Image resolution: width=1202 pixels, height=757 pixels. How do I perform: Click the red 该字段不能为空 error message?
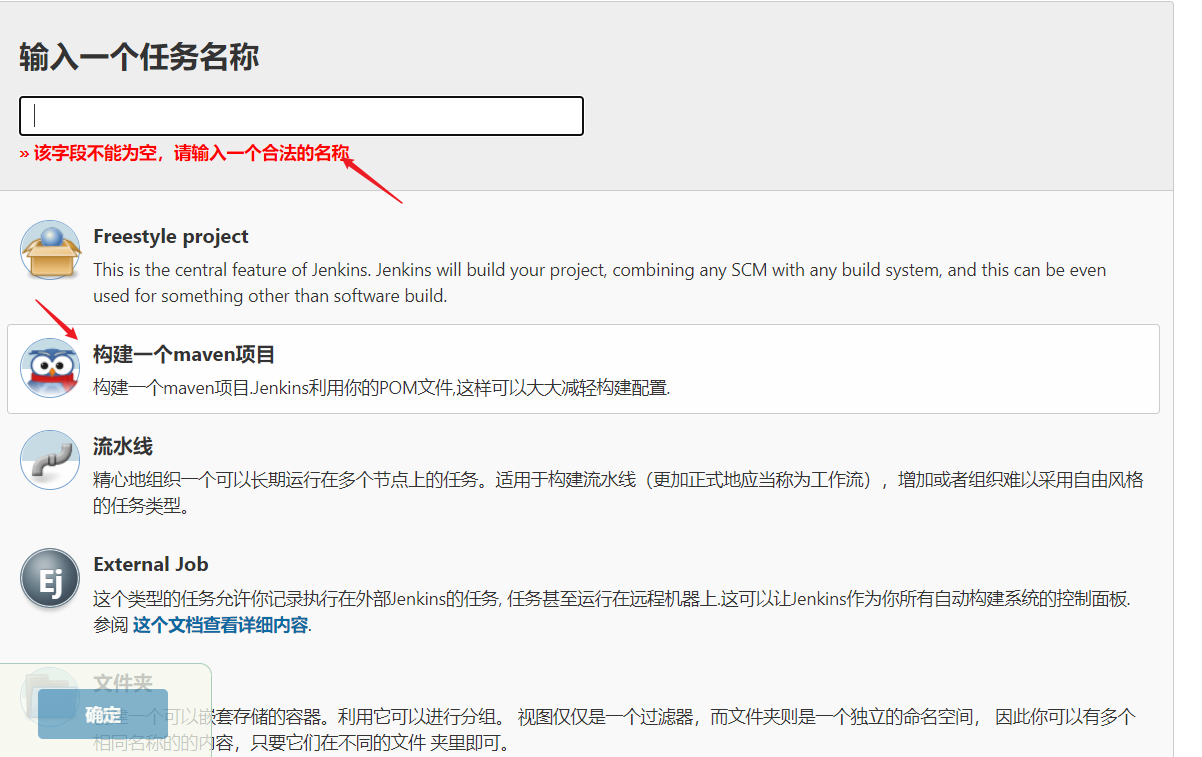pyautogui.click(x=185, y=154)
